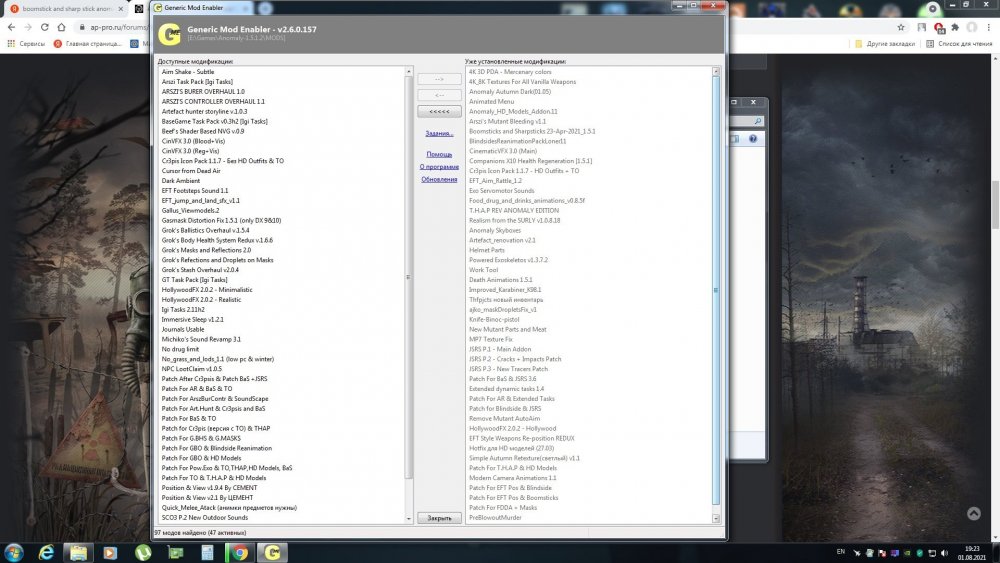1000x563 pixels.
Task: Open the Помощь help link
Action: (439, 154)
